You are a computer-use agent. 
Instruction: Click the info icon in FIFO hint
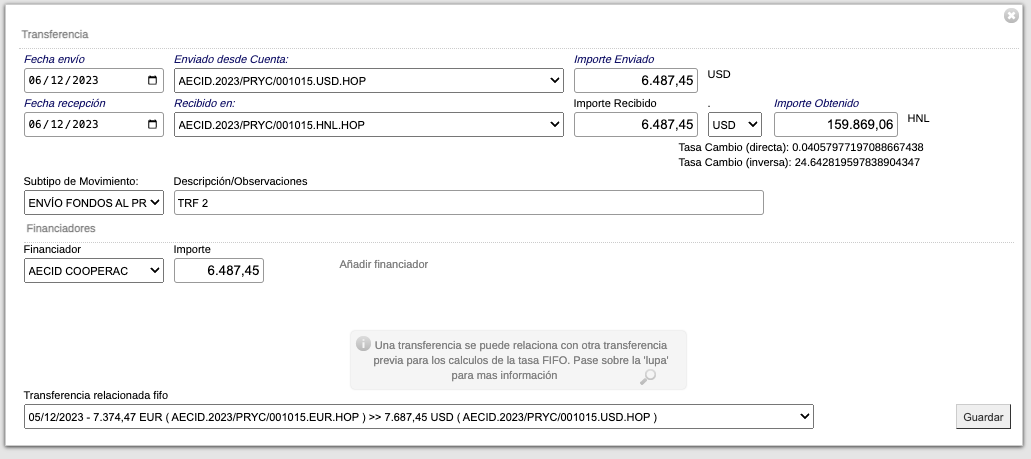click(x=363, y=344)
